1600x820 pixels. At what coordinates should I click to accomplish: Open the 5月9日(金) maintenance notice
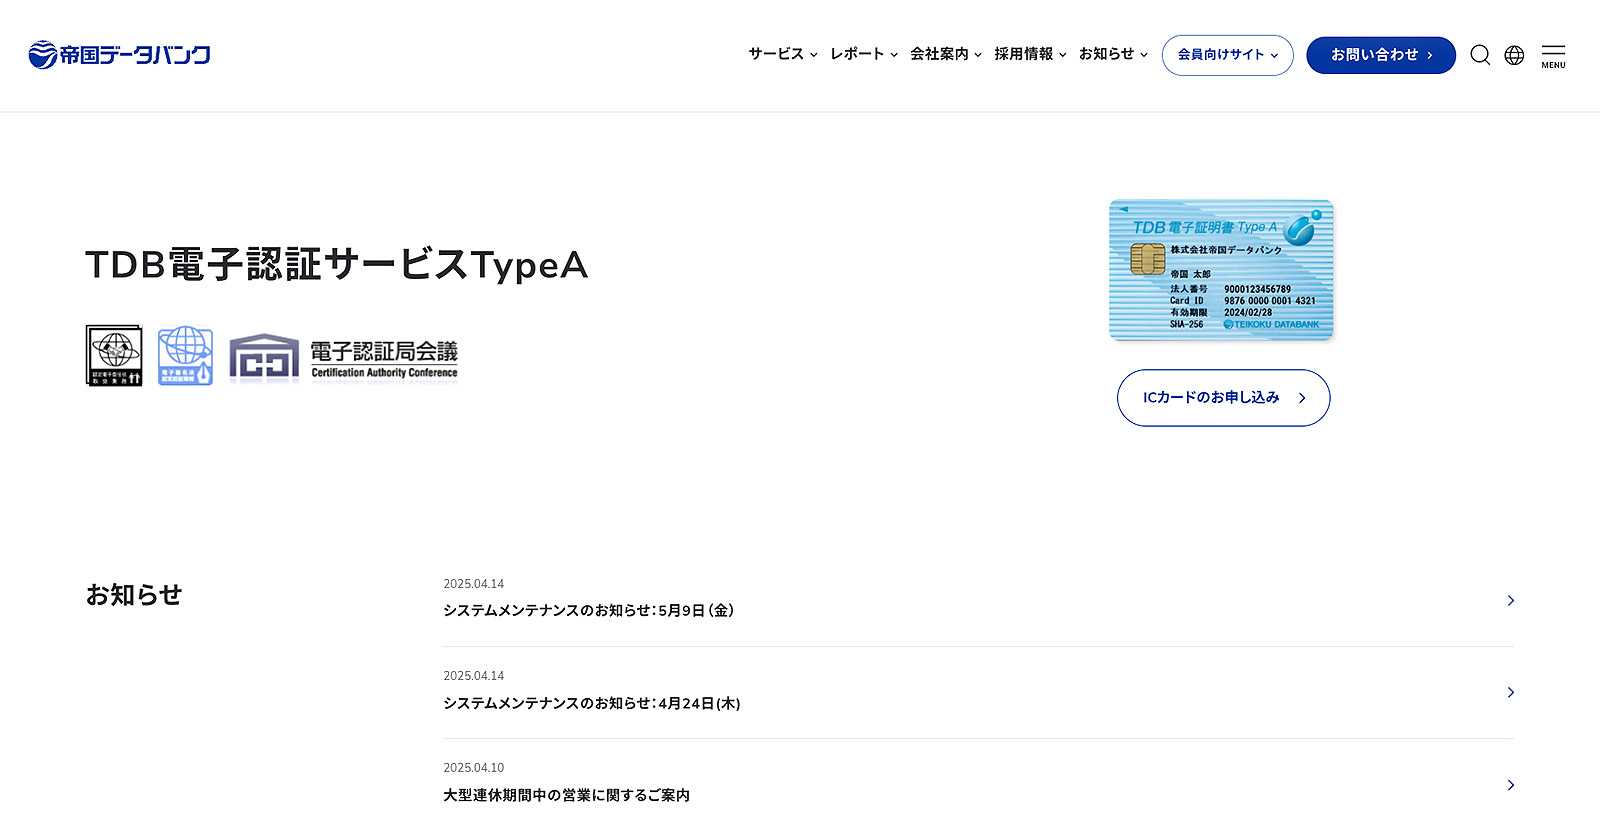978,600
